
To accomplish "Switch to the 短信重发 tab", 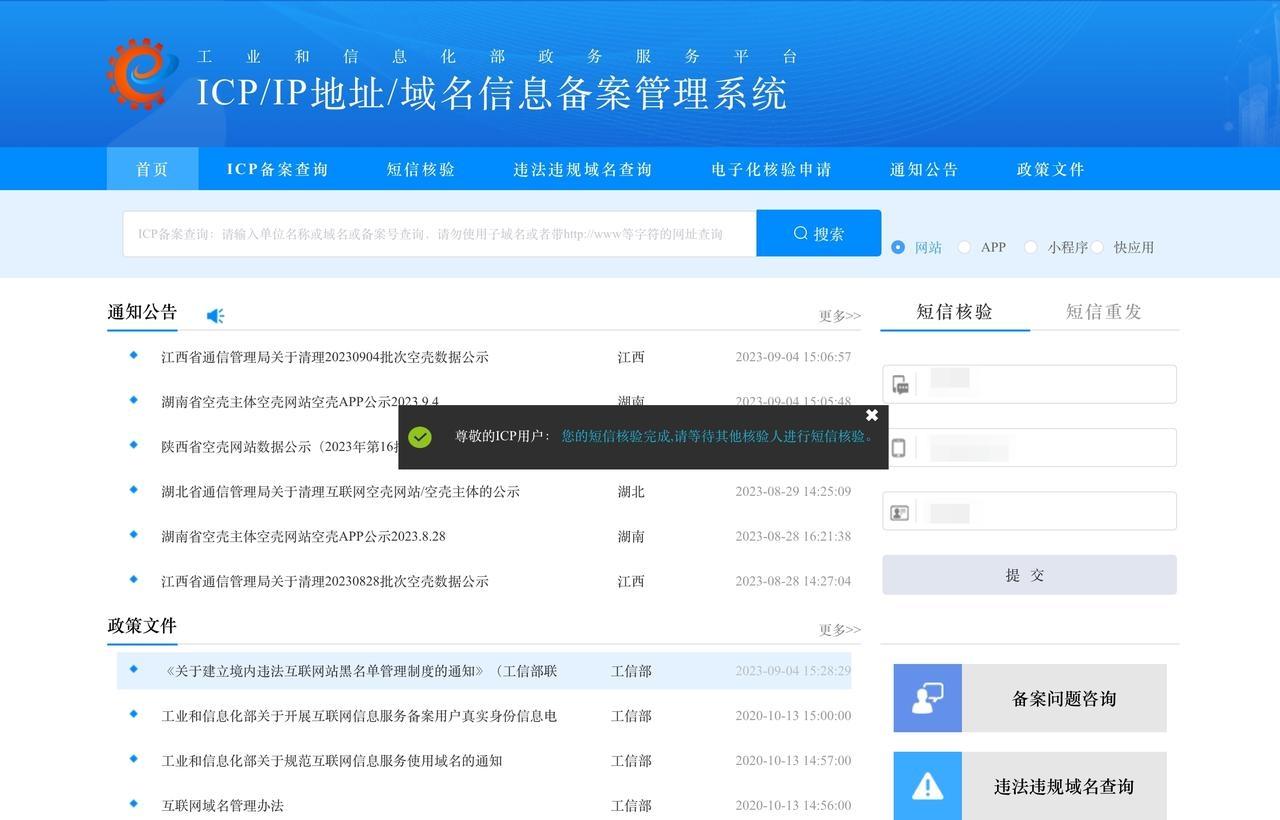I will coord(1103,311).
